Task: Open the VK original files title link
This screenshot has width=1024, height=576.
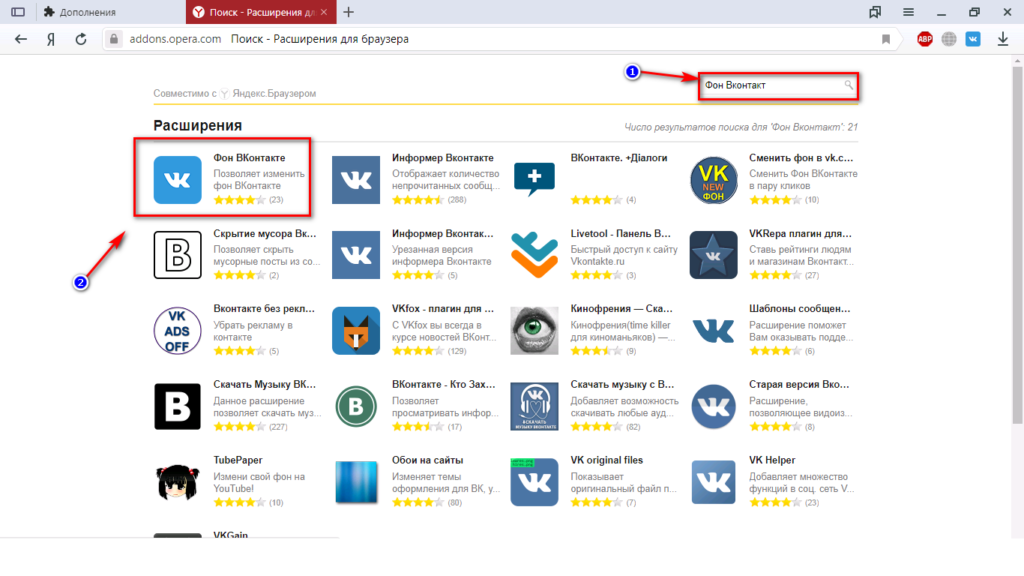Action: point(607,460)
